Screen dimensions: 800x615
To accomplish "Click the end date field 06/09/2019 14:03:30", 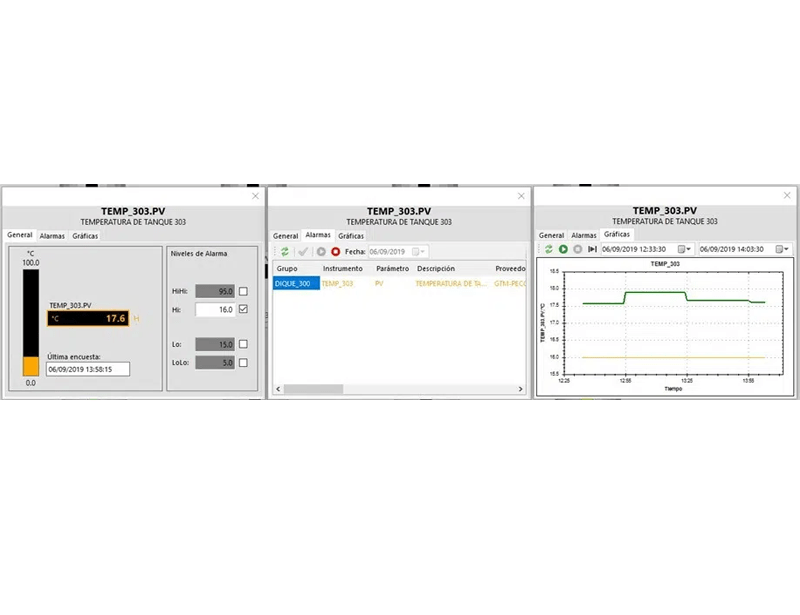I will pyautogui.click(x=744, y=249).
